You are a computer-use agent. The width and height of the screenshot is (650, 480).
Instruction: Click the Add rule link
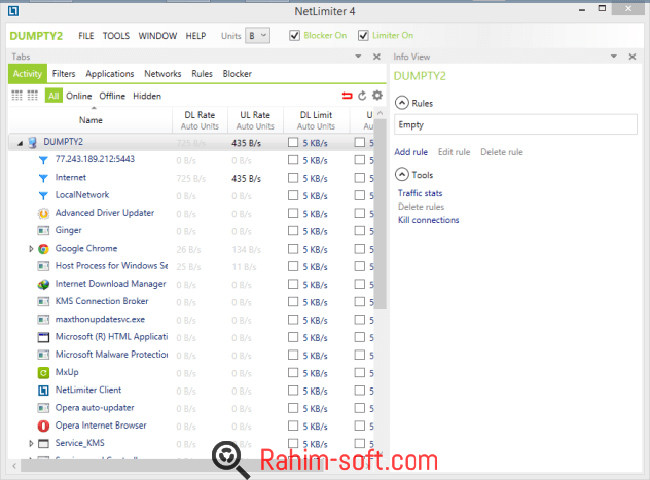411,152
